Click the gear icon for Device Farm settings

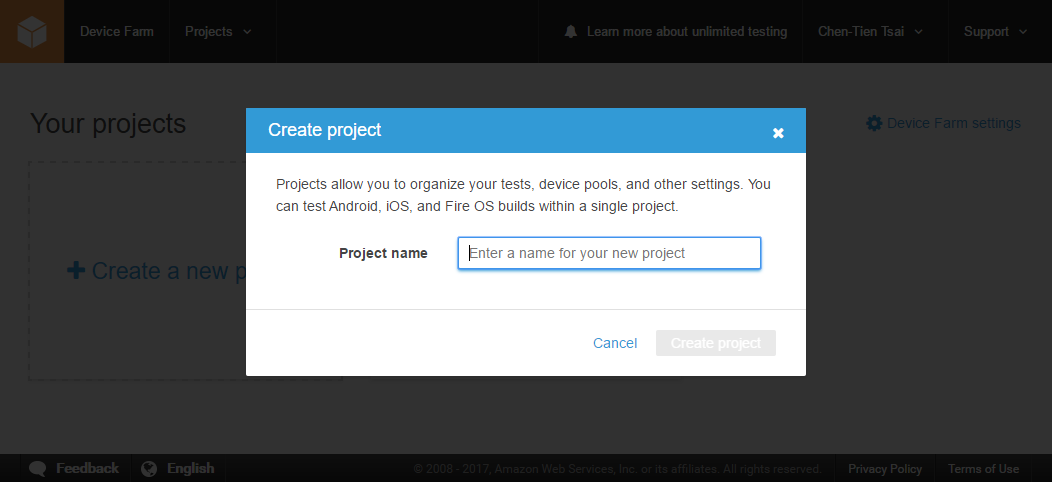pos(874,123)
